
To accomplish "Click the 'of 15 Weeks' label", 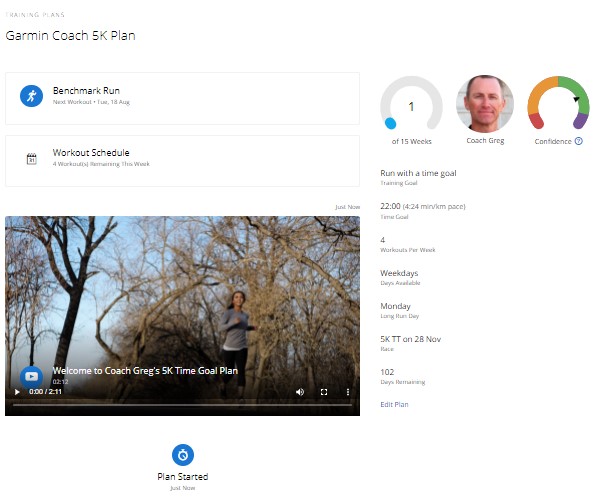I will 412,141.
